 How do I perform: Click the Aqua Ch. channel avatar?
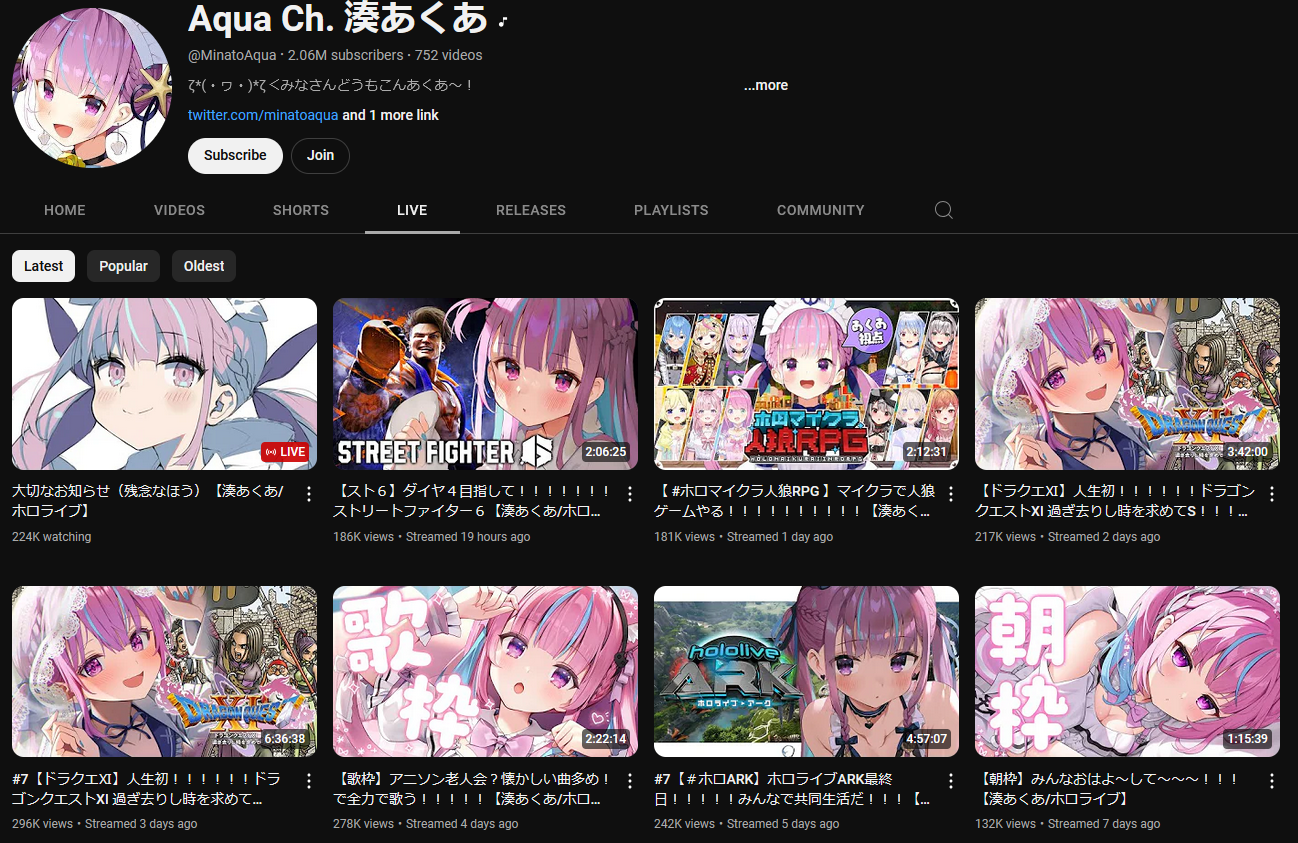[92, 88]
